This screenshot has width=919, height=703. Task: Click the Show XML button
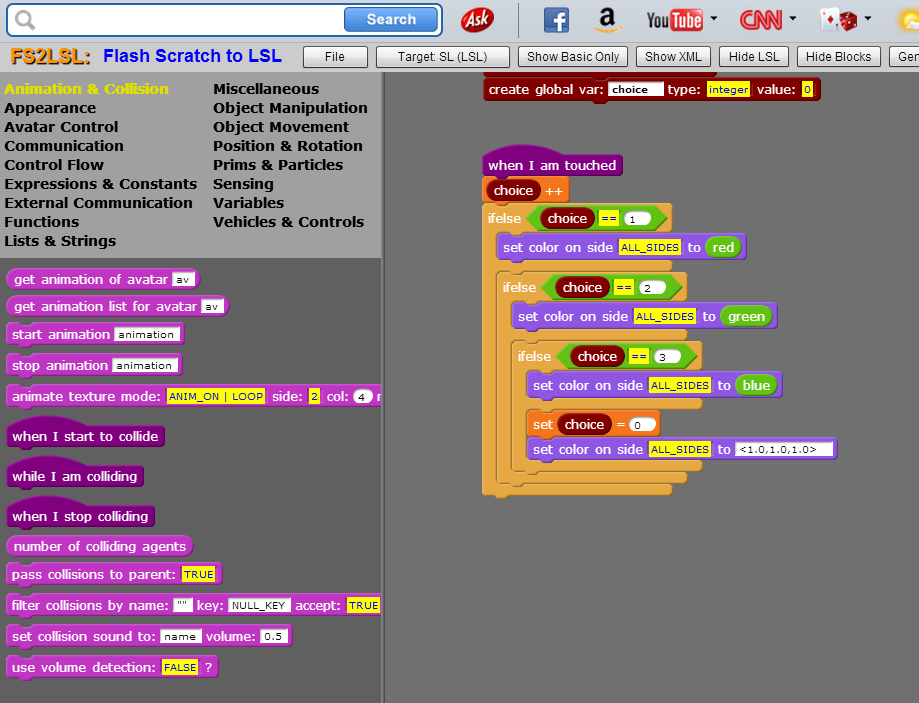coord(673,57)
